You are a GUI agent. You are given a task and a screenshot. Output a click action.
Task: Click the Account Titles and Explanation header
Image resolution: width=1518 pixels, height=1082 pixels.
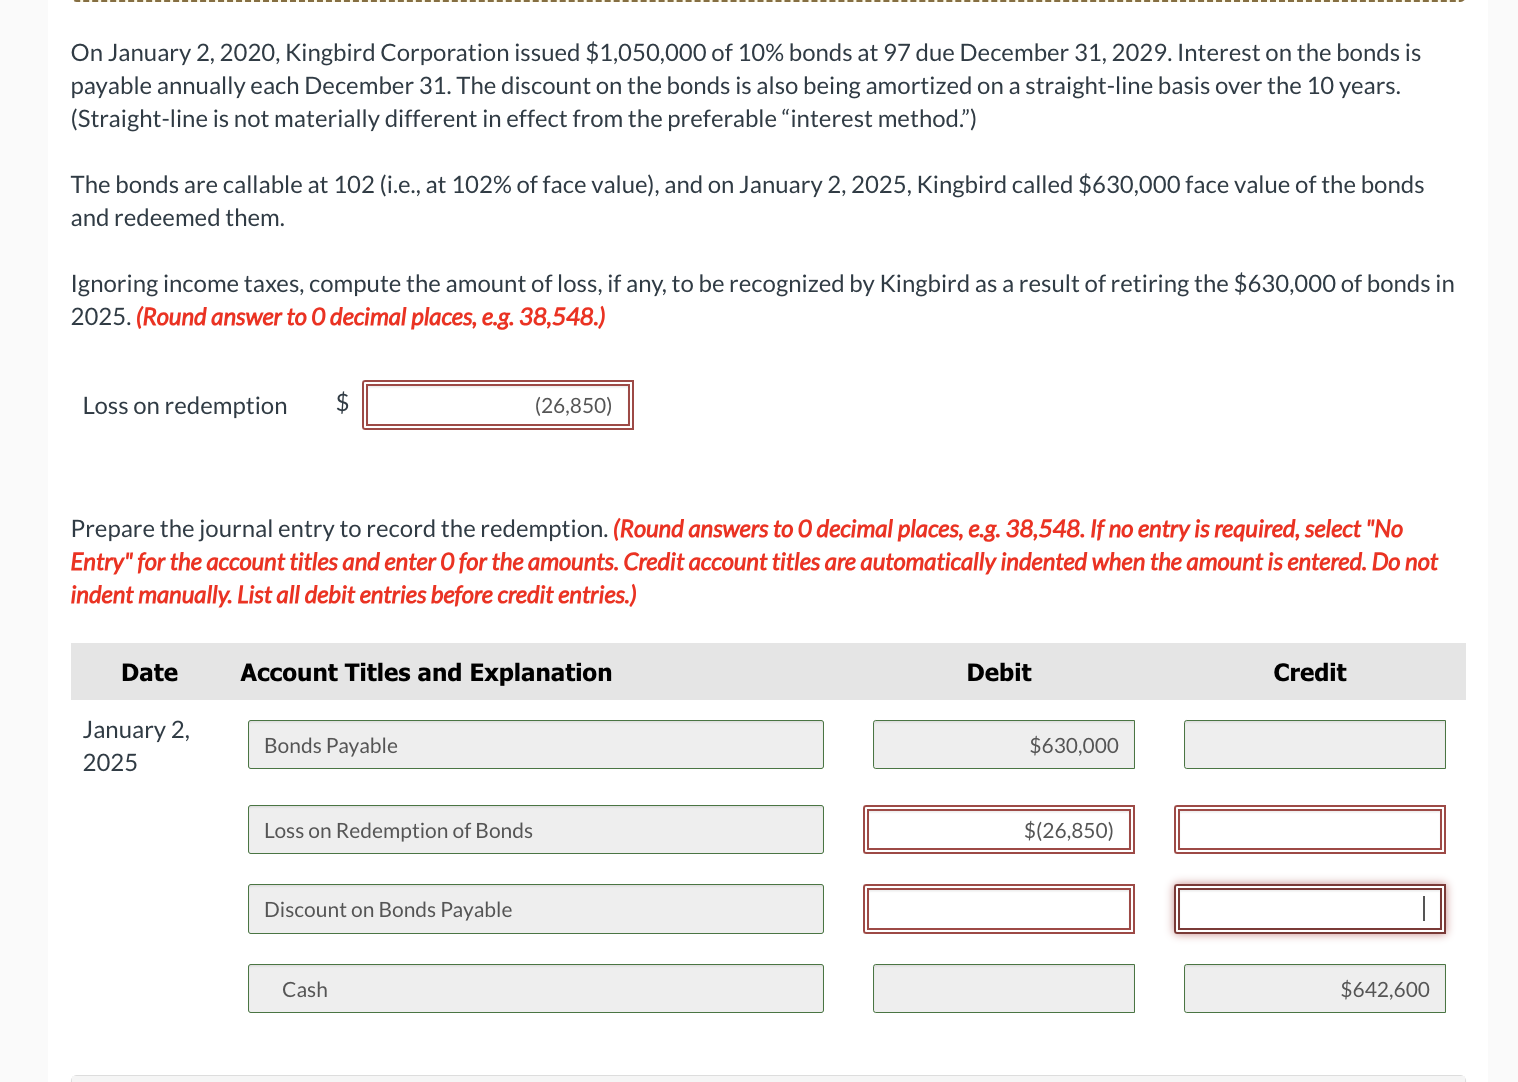(x=425, y=672)
